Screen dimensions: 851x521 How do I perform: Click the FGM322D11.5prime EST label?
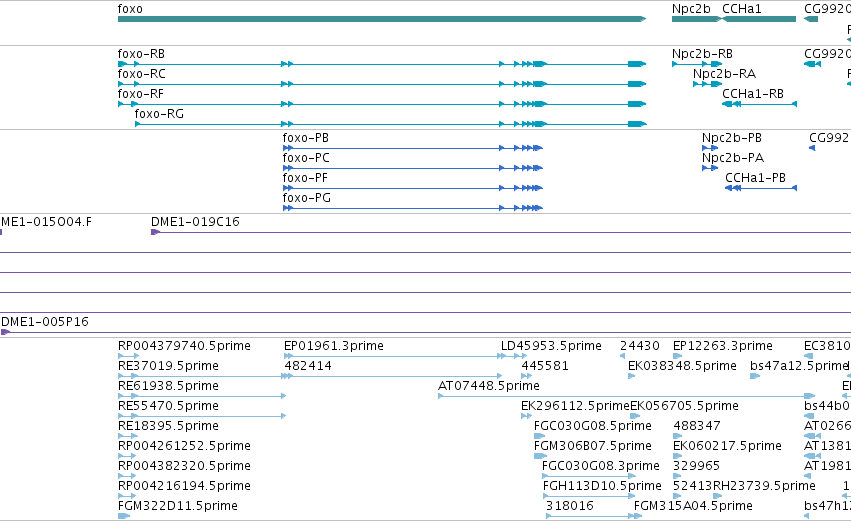click(177, 506)
